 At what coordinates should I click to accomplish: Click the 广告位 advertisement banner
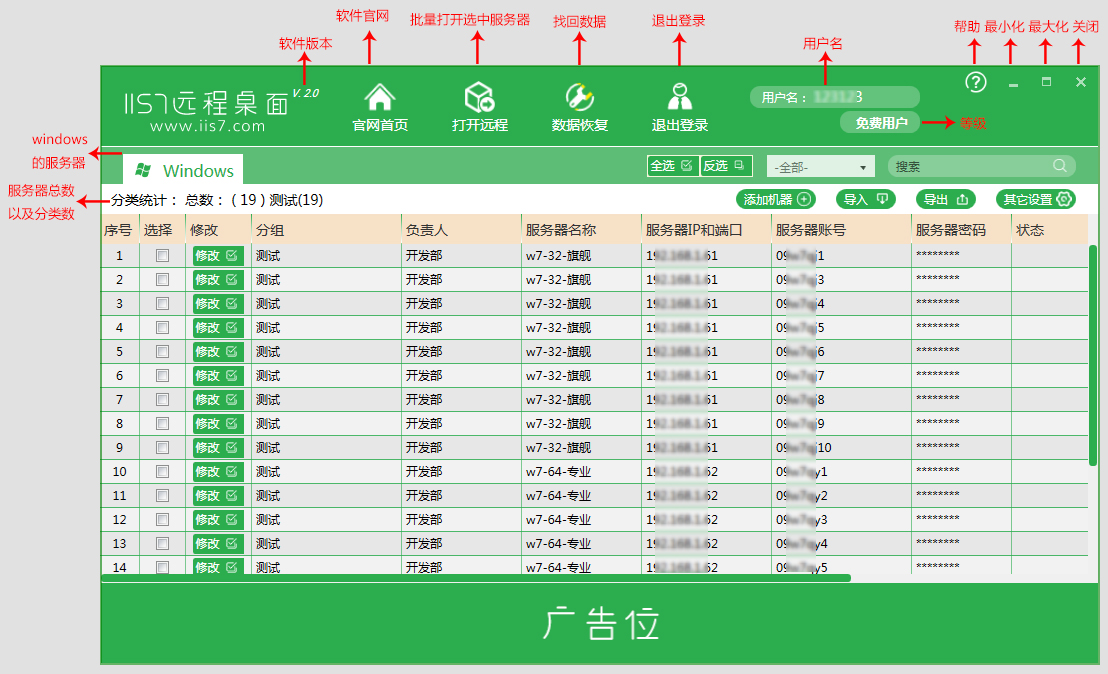[600, 623]
